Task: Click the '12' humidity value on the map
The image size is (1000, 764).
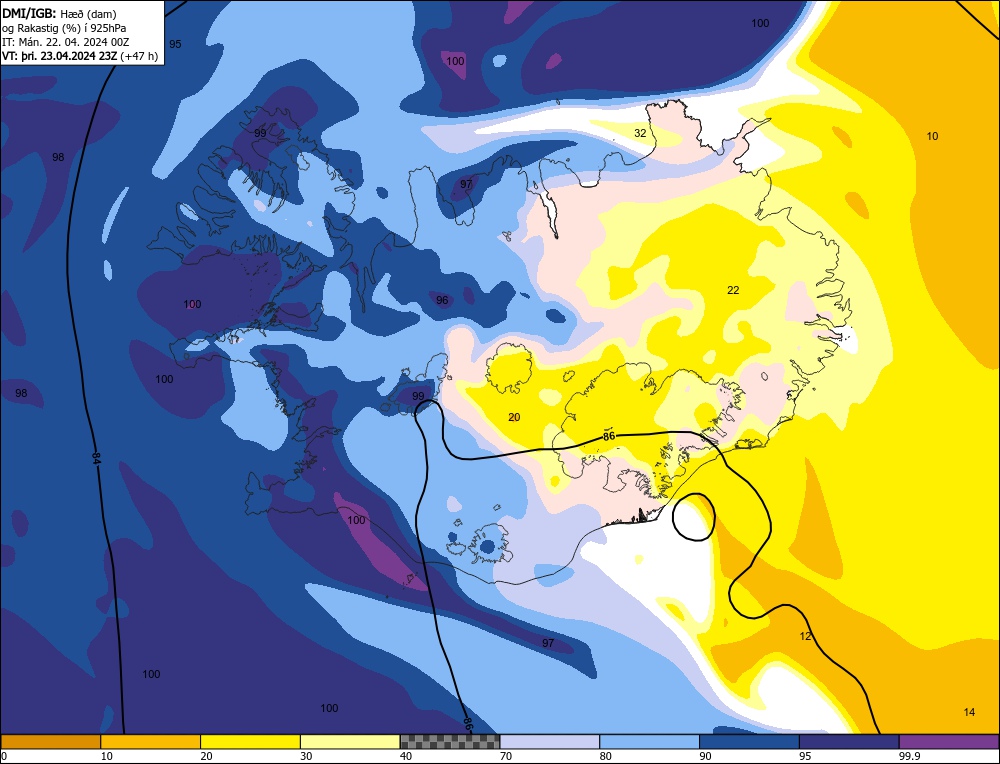Action: click(x=805, y=636)
